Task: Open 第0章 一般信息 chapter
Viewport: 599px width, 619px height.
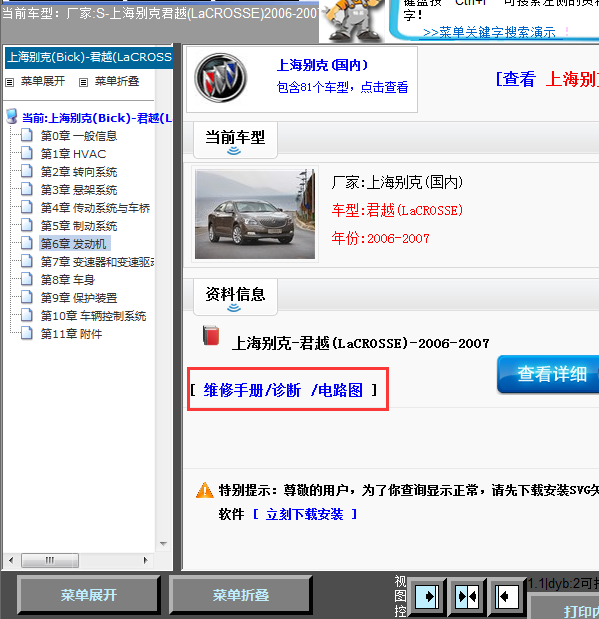Action: click(x=79, y=136)
